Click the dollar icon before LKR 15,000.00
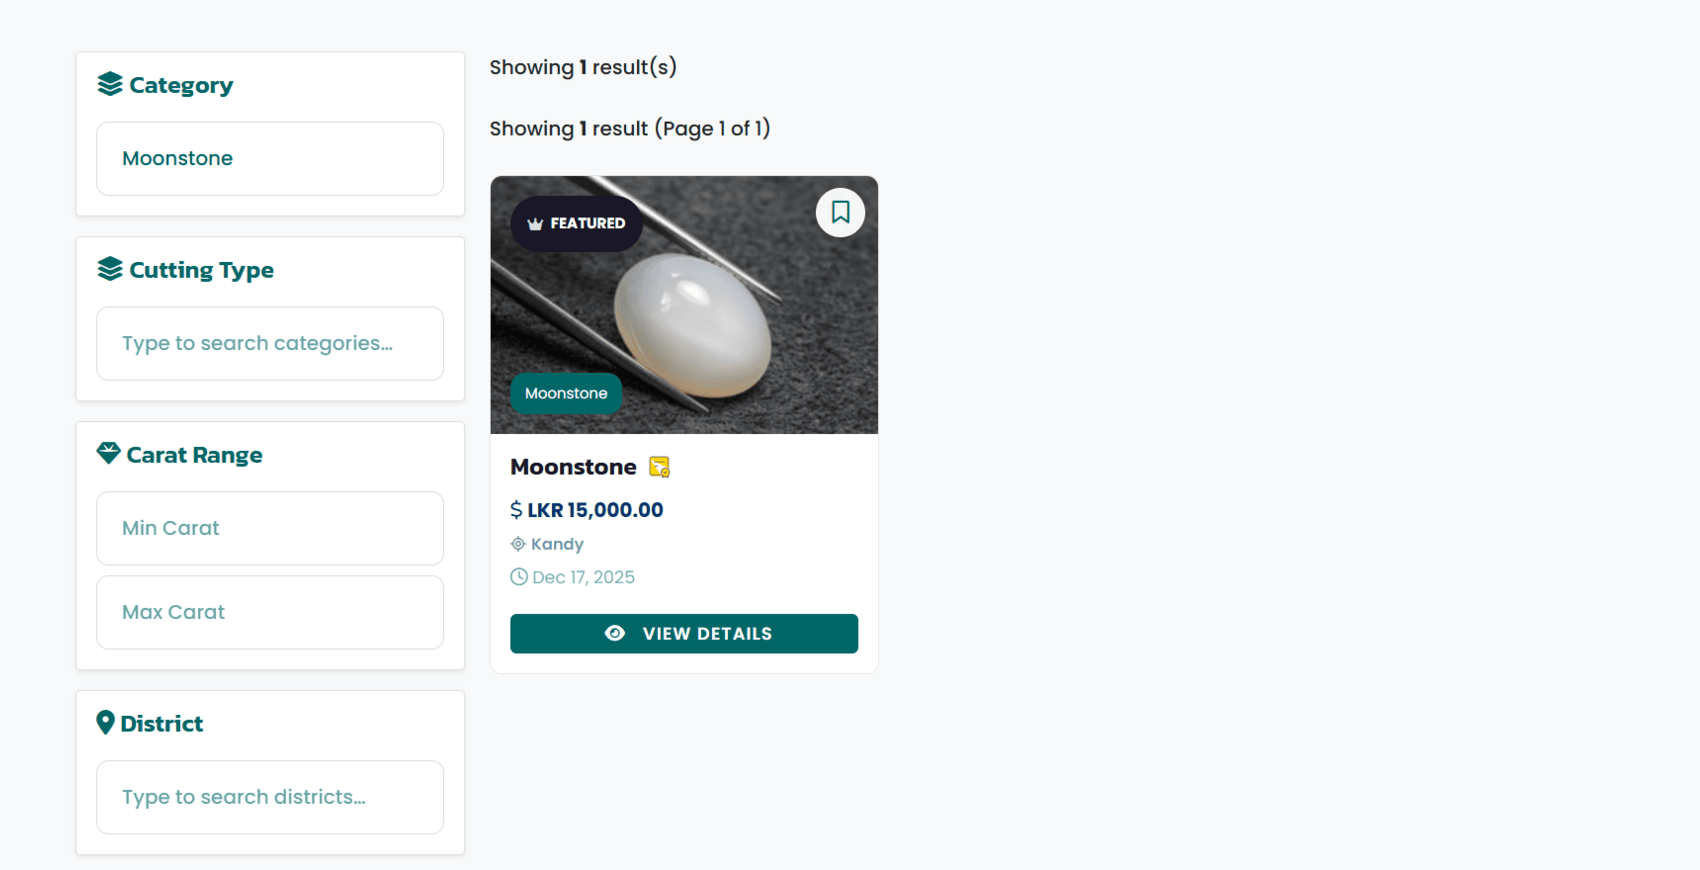This screenshot has width=1700, height=870. [516, 509]
